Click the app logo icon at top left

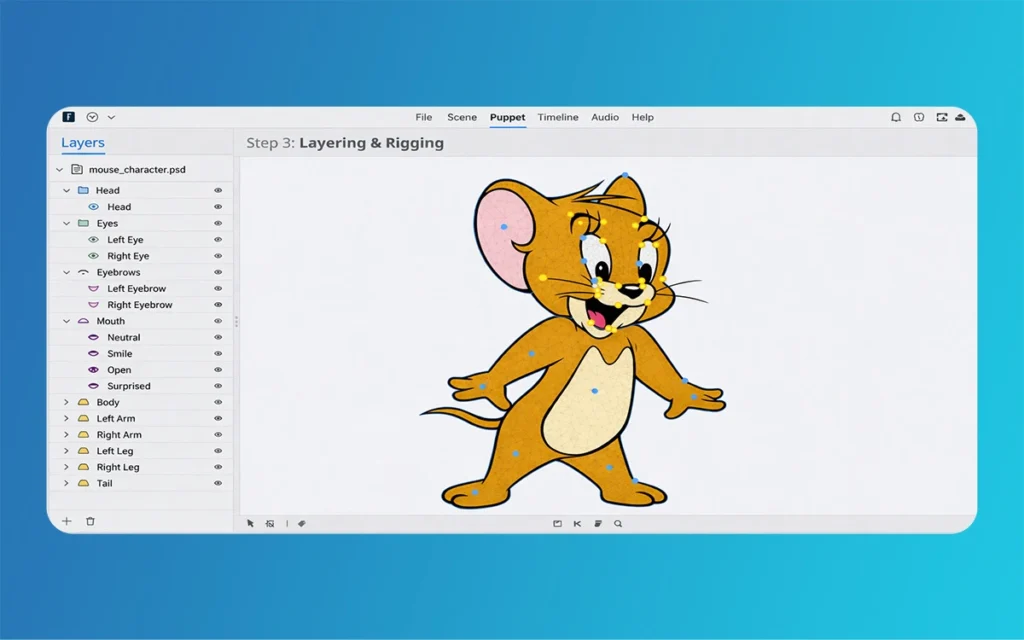69,117
